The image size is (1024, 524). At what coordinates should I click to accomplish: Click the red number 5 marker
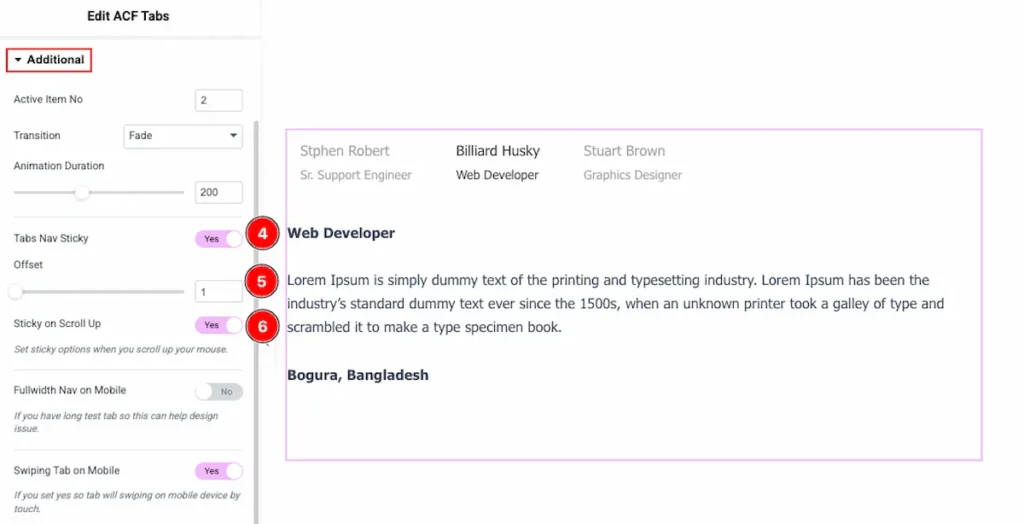tap(261, 282)
